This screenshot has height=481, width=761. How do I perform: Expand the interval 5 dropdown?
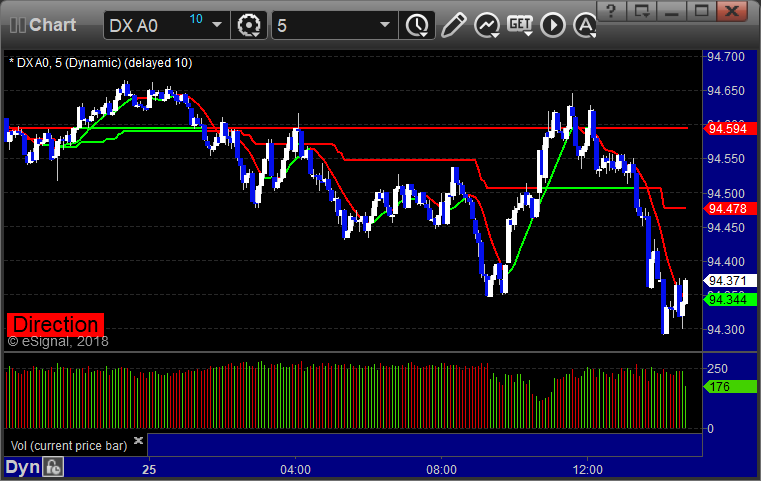coord(385,25)
